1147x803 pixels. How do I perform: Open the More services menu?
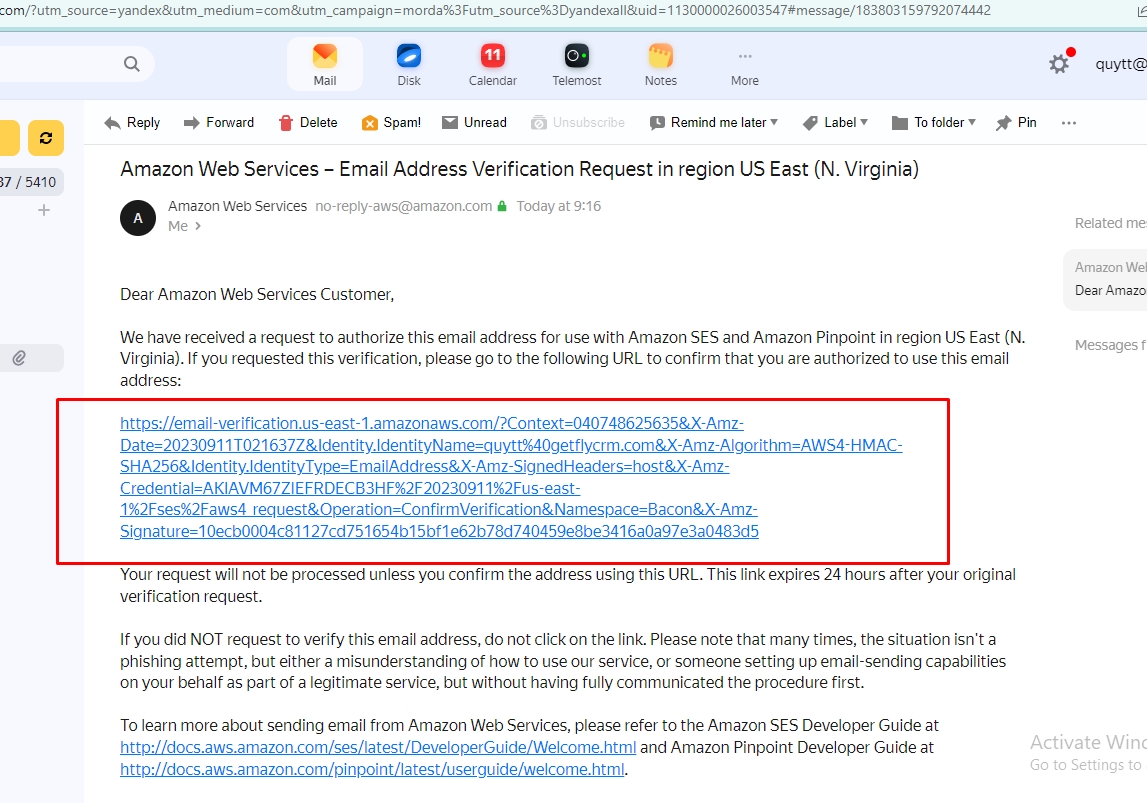(x=744, y=64)
